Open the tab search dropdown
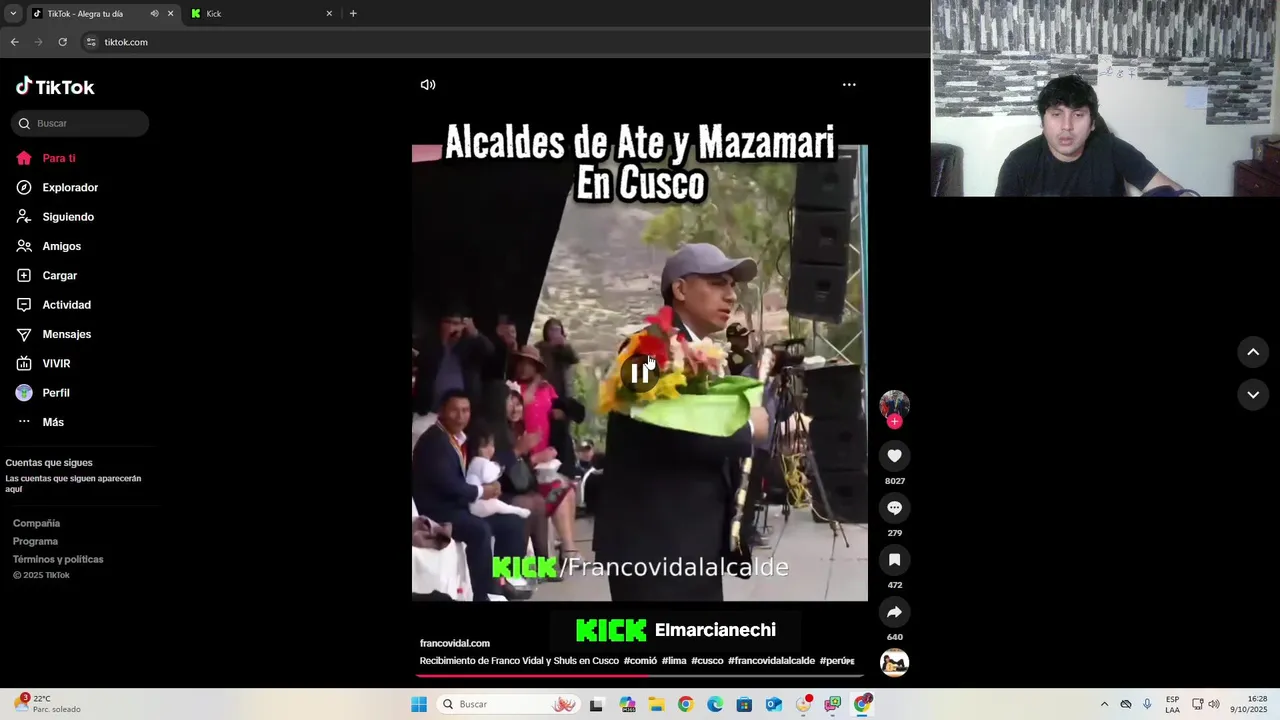The width and height of the screenshot is (1280, 720). 13,14
